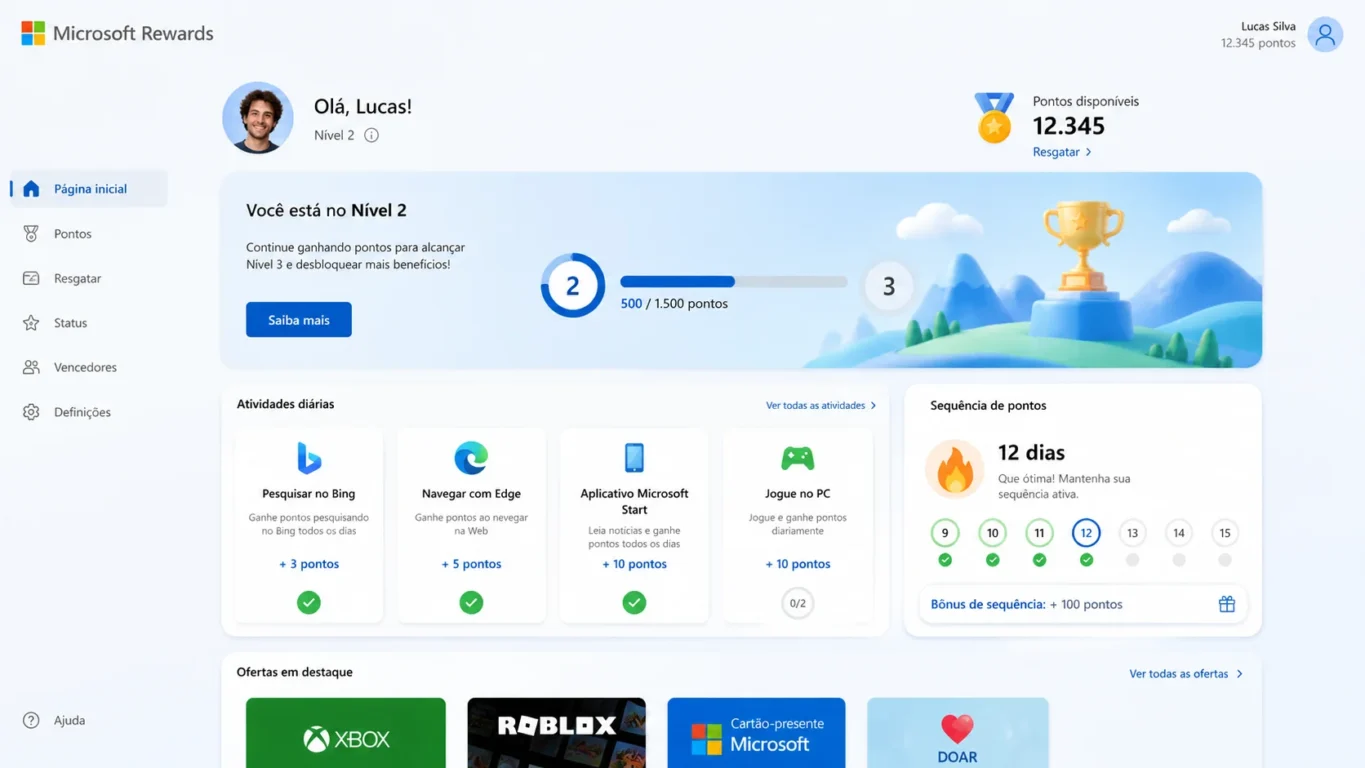Click the Microsoft Rewards title text
The height and width of the screenshot is (768, 1365).
(133, 33)
